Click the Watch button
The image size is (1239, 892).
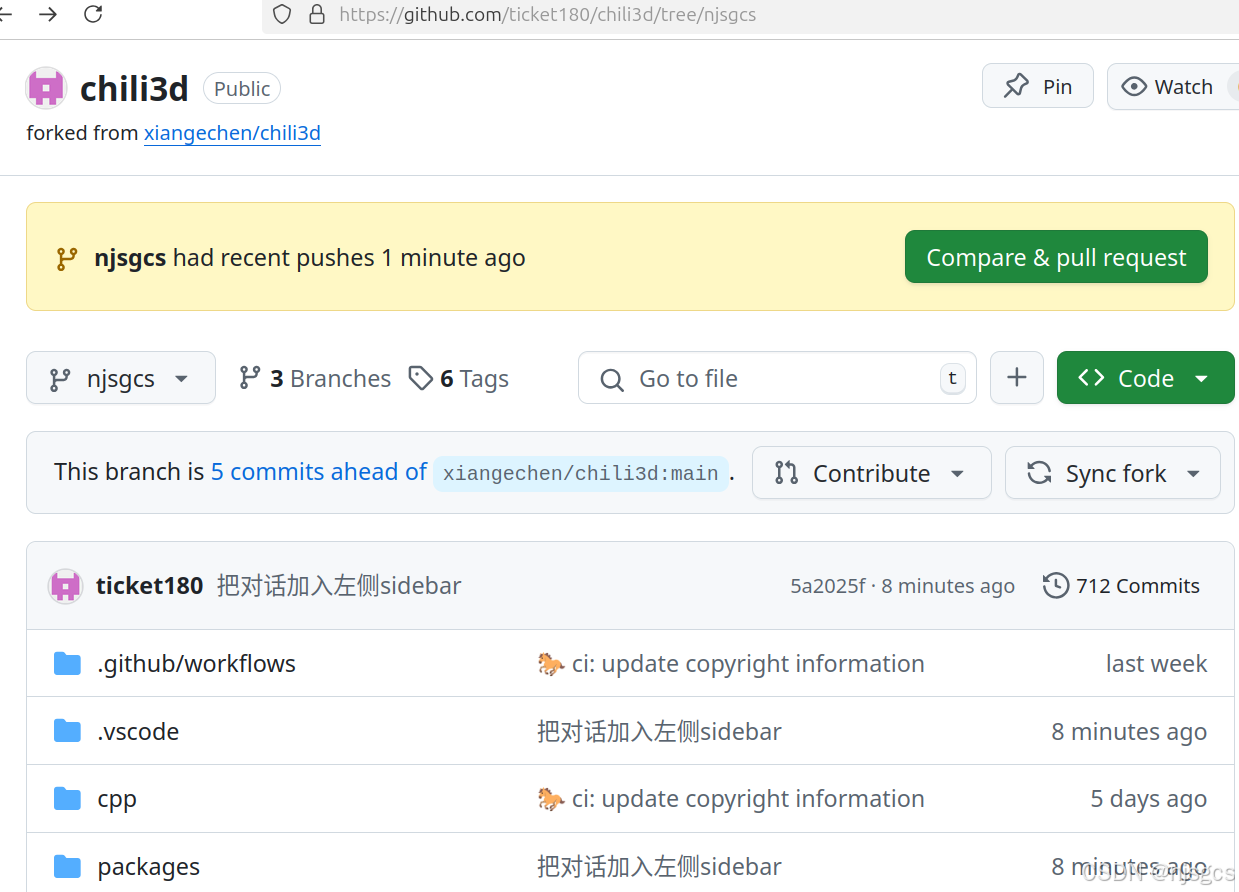click(x=1173, y=86)
